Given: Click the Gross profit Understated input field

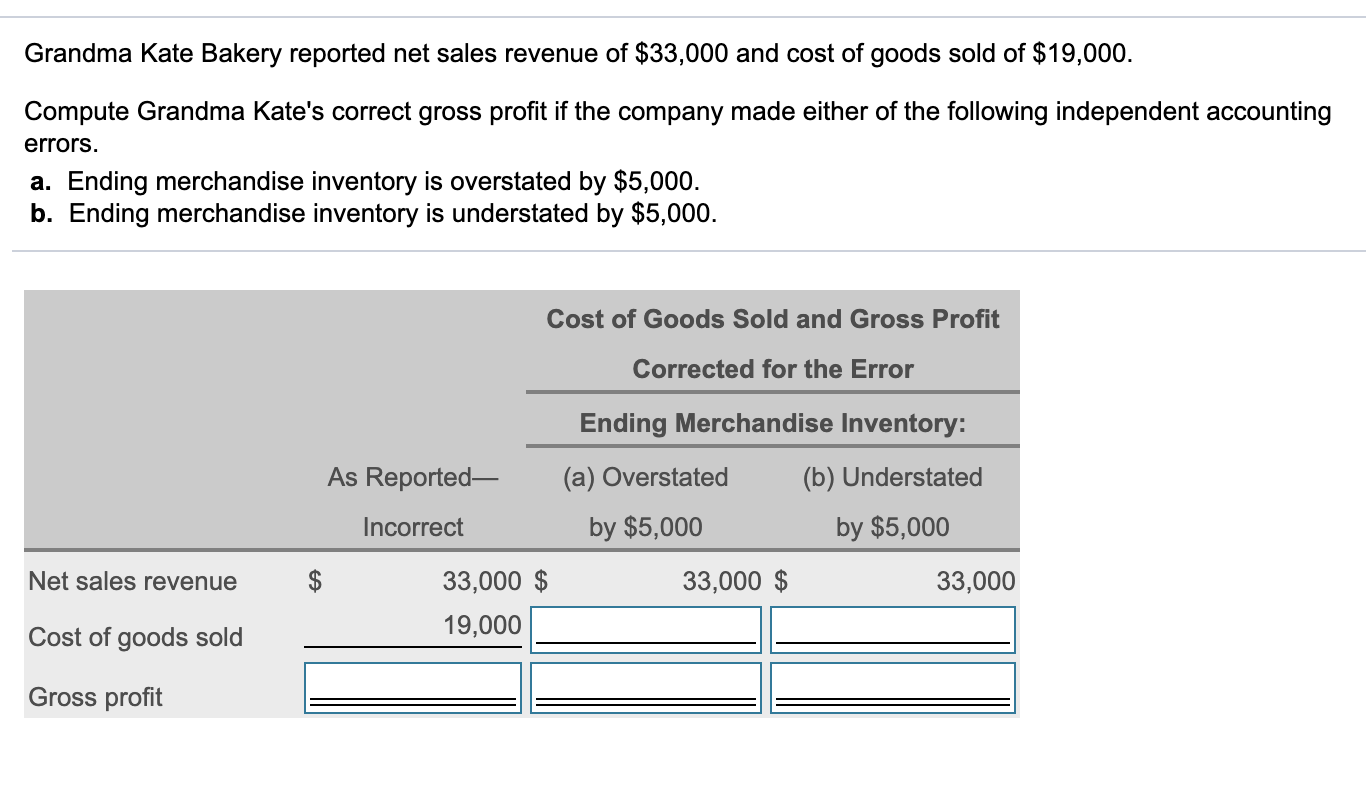Looking at the screenshot, I should pyautogui.click(x=891, y=686).
